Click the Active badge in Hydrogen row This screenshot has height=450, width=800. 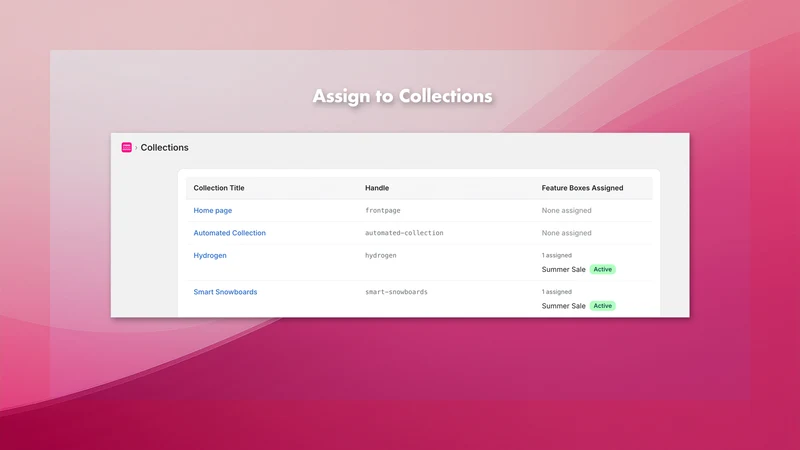pos(603,269)
